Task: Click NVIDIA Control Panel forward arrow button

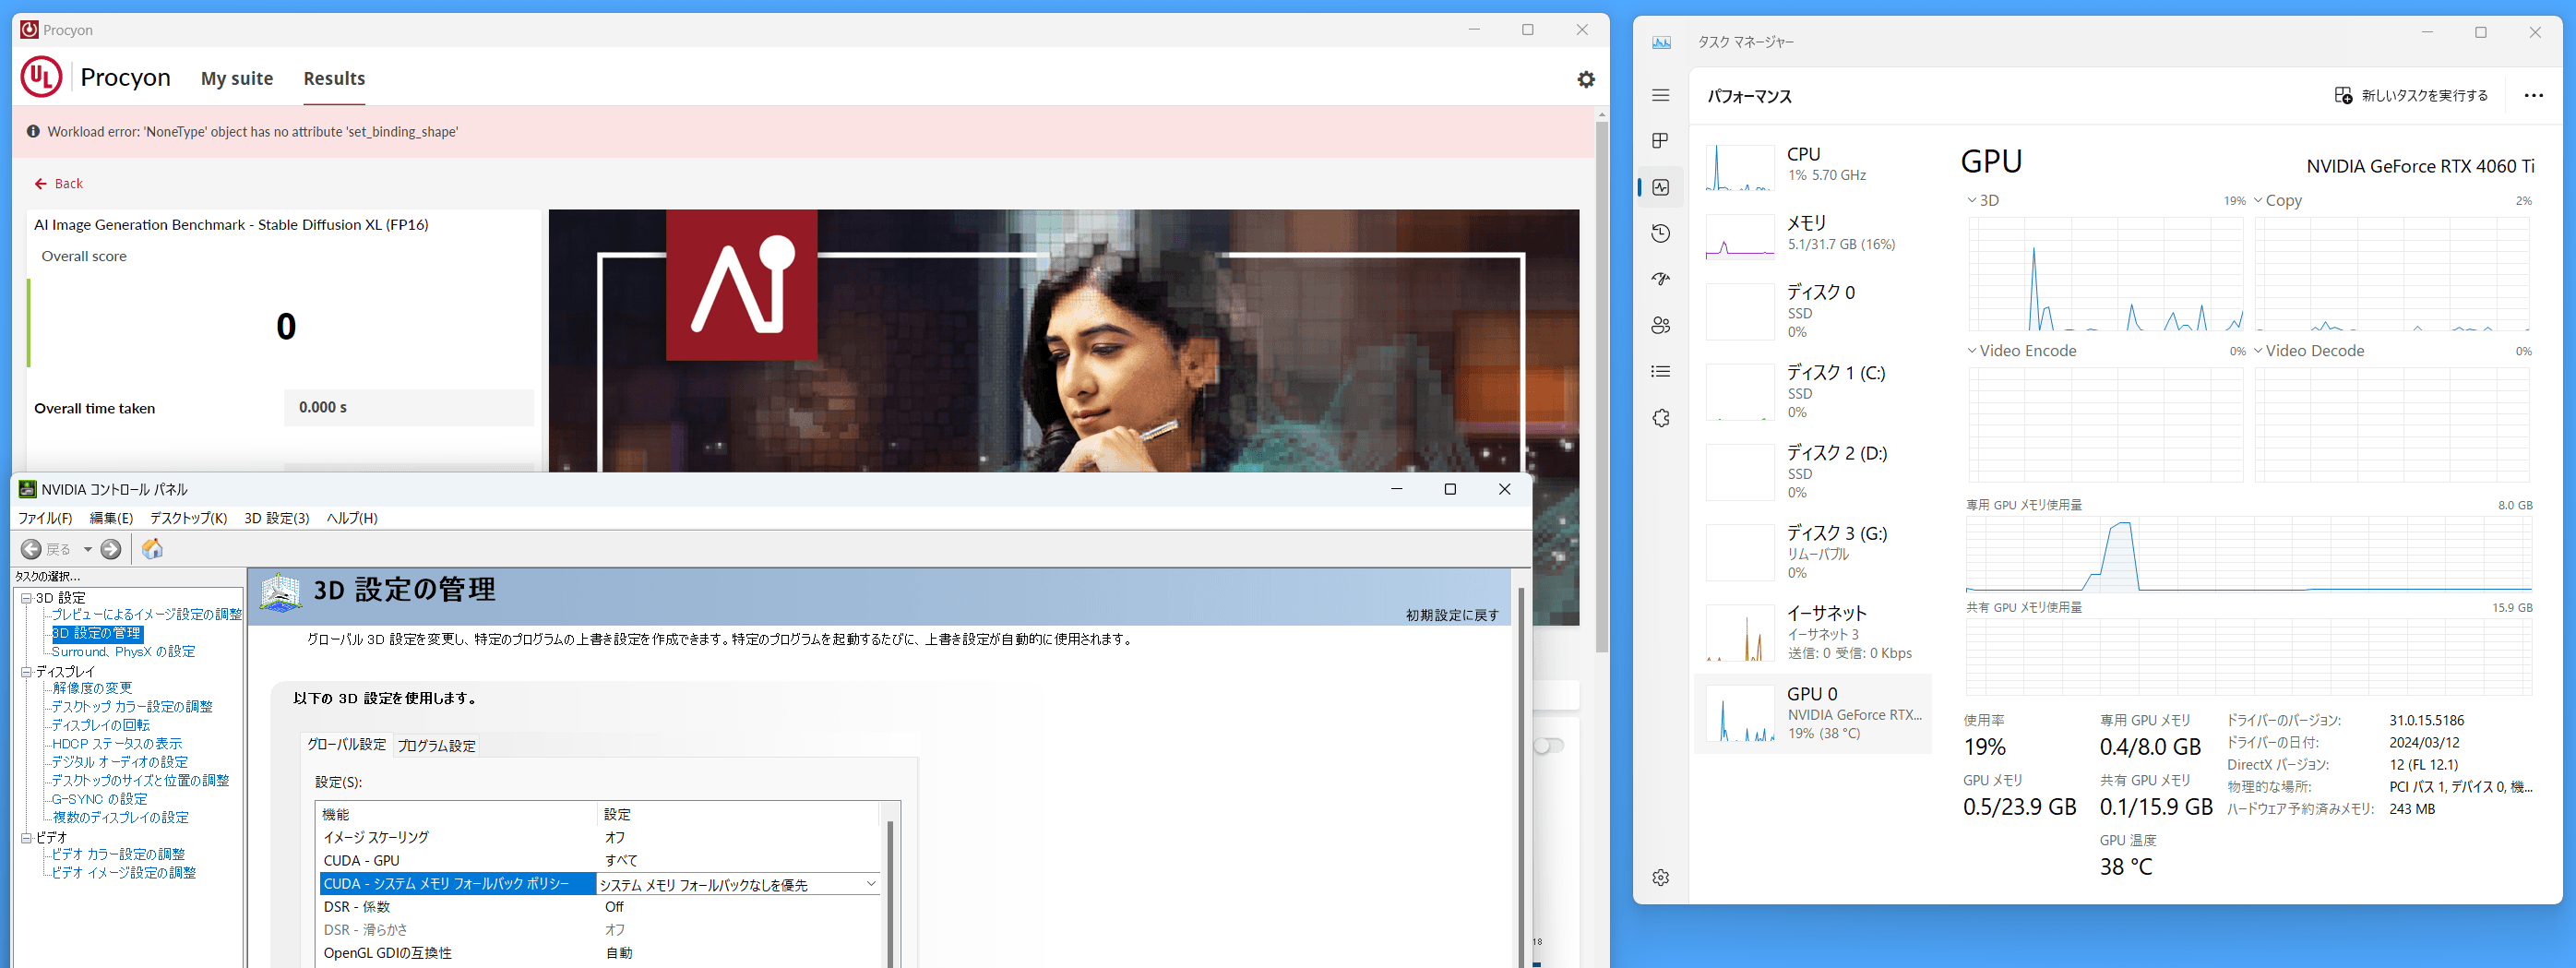Action: tap(111, 549)
